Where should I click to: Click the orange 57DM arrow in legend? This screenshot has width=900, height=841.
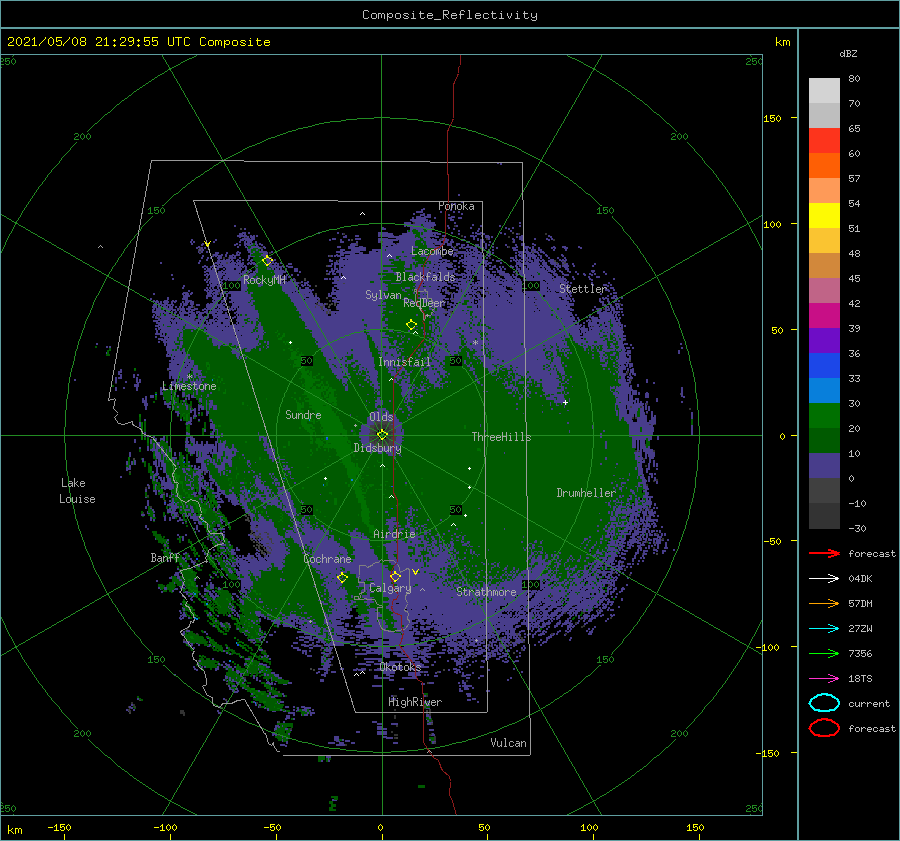pyautogui.click(x=824, y=603)
